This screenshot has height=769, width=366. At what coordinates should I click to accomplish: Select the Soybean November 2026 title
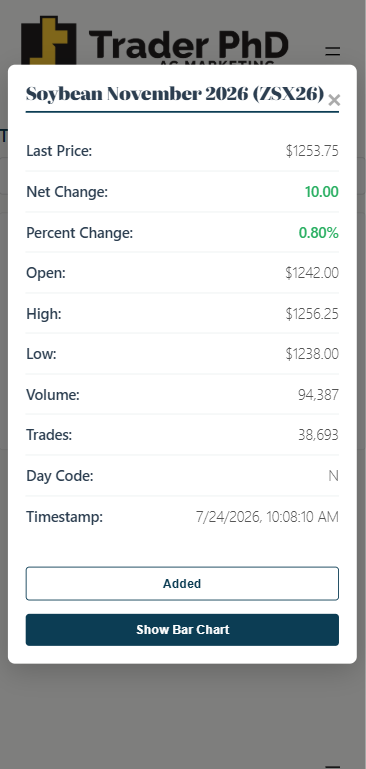[175, 93]
